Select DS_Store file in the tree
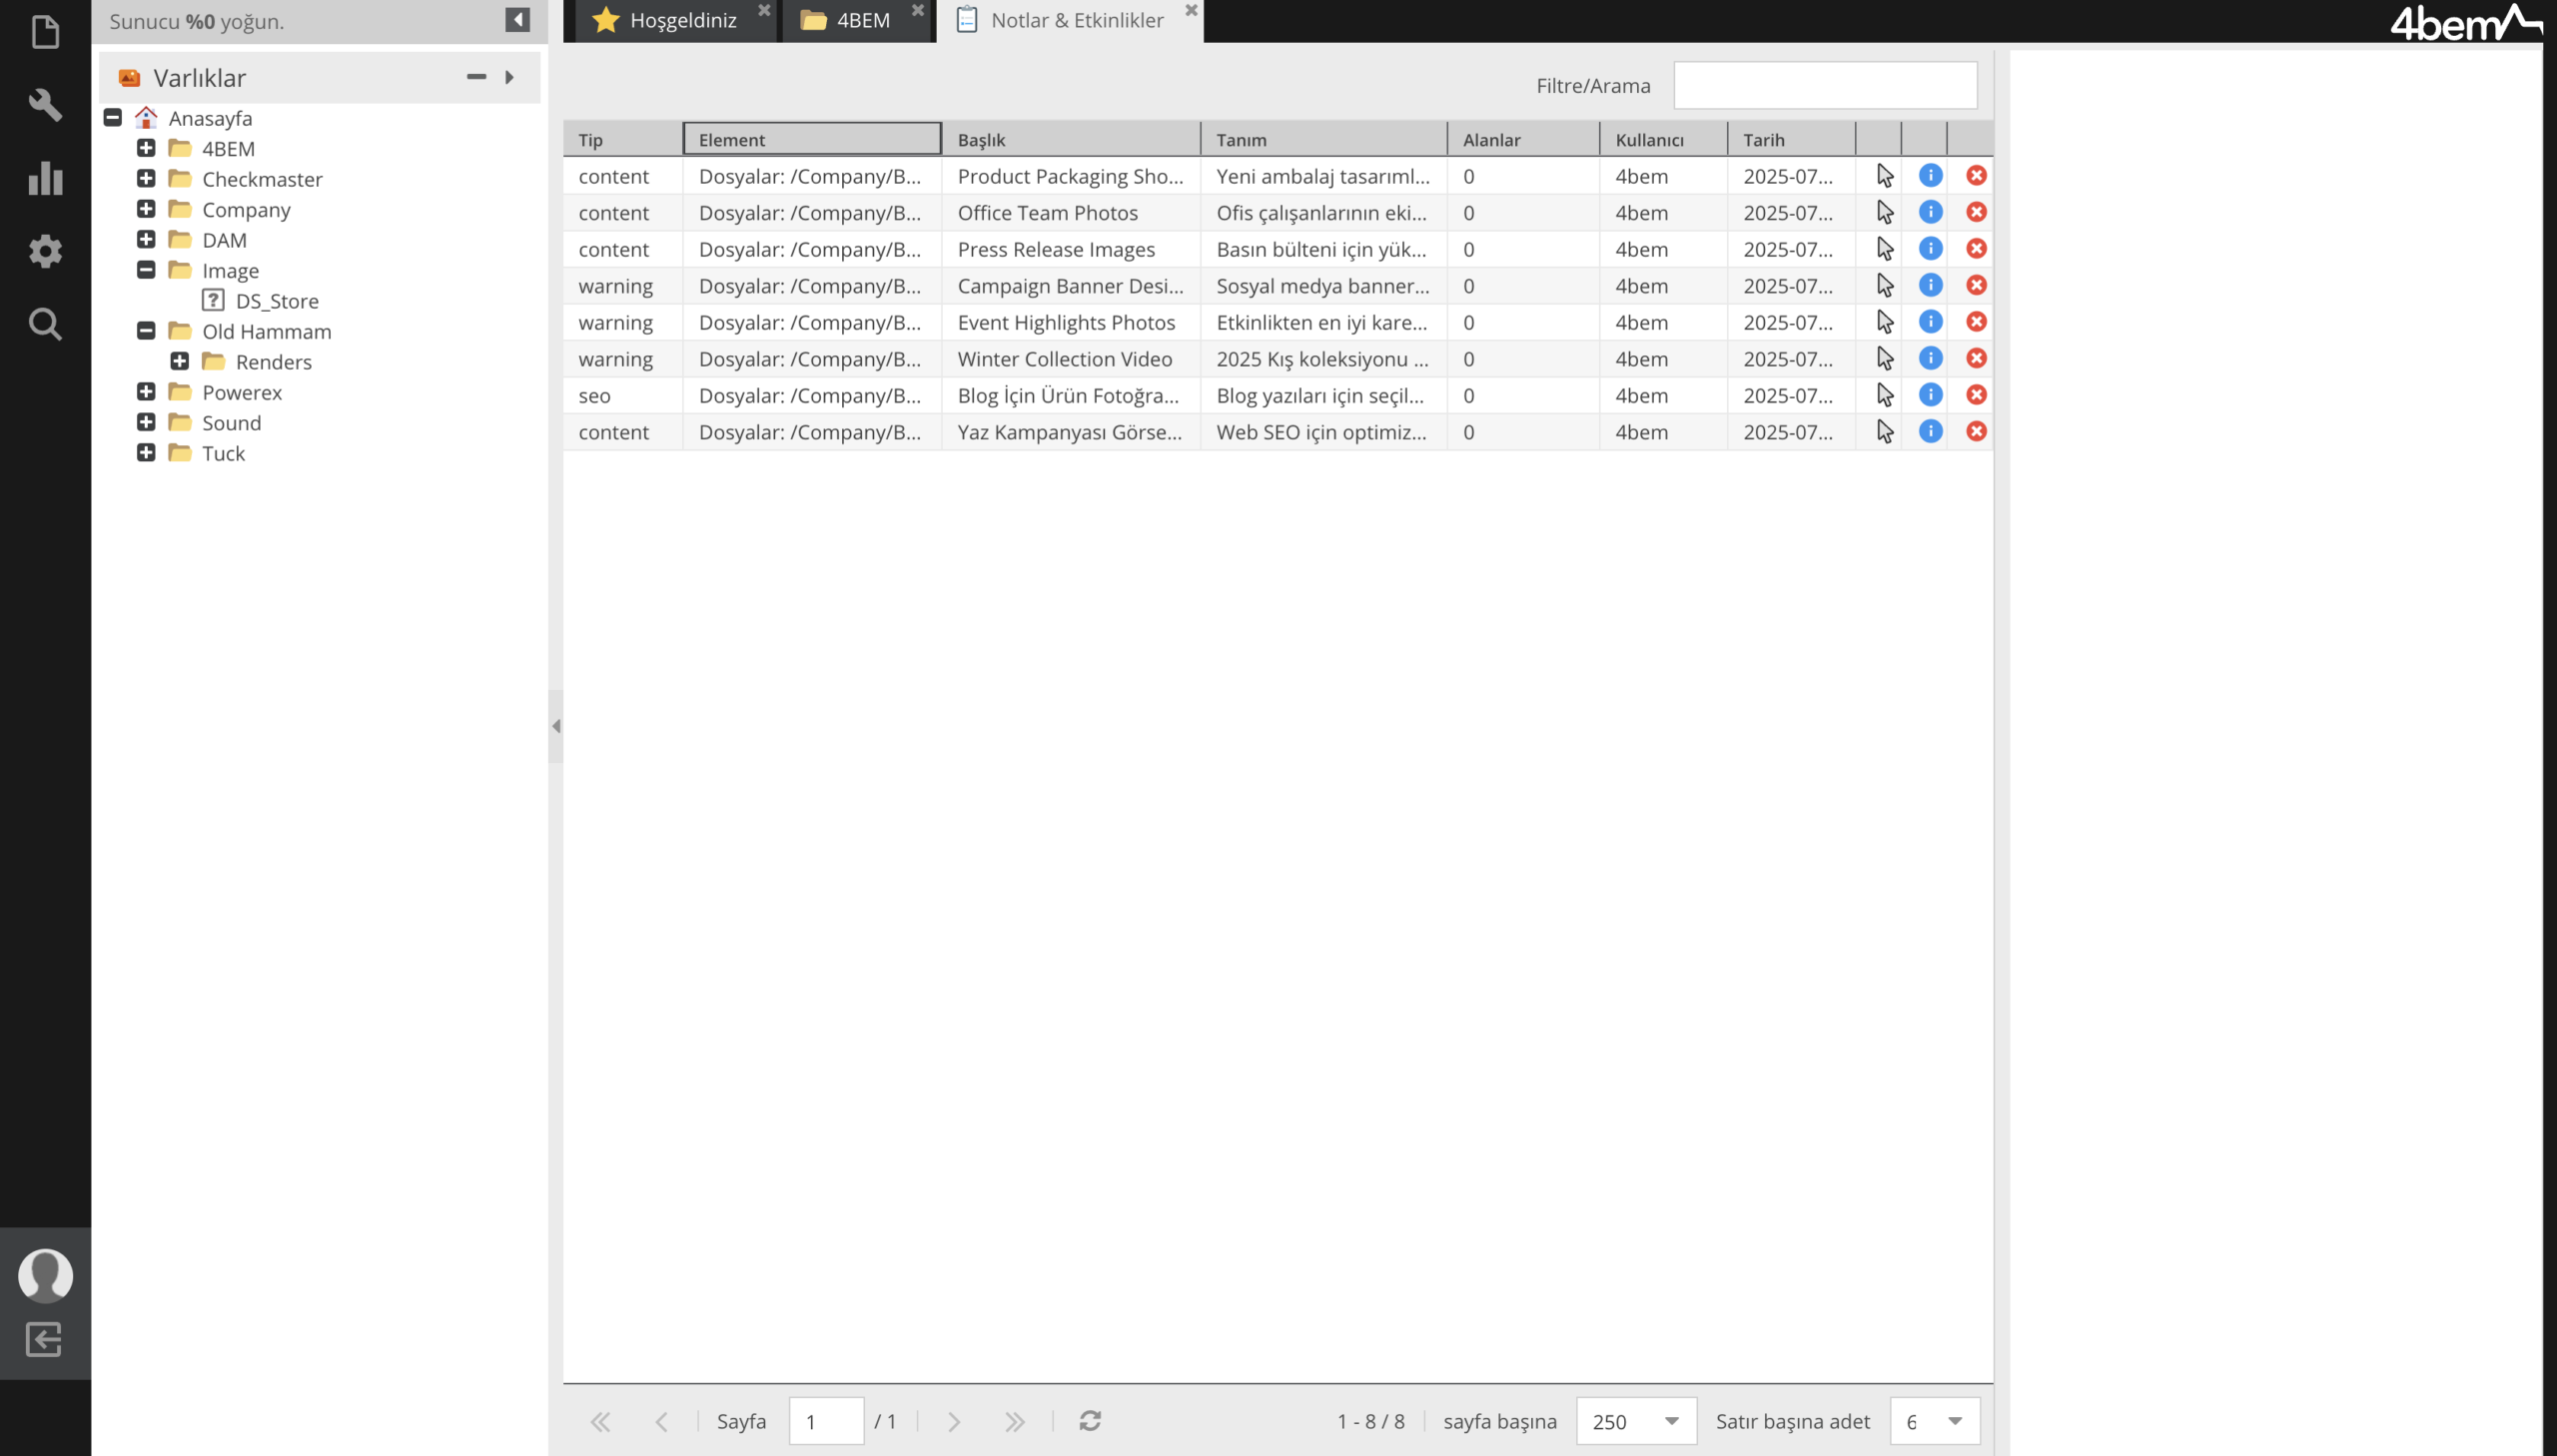Screen dimensions: 2557x1456 (277, 301)
